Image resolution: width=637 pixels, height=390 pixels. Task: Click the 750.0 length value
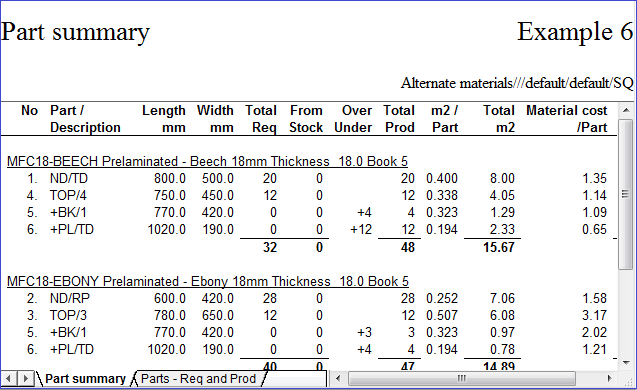pos(170,195)
